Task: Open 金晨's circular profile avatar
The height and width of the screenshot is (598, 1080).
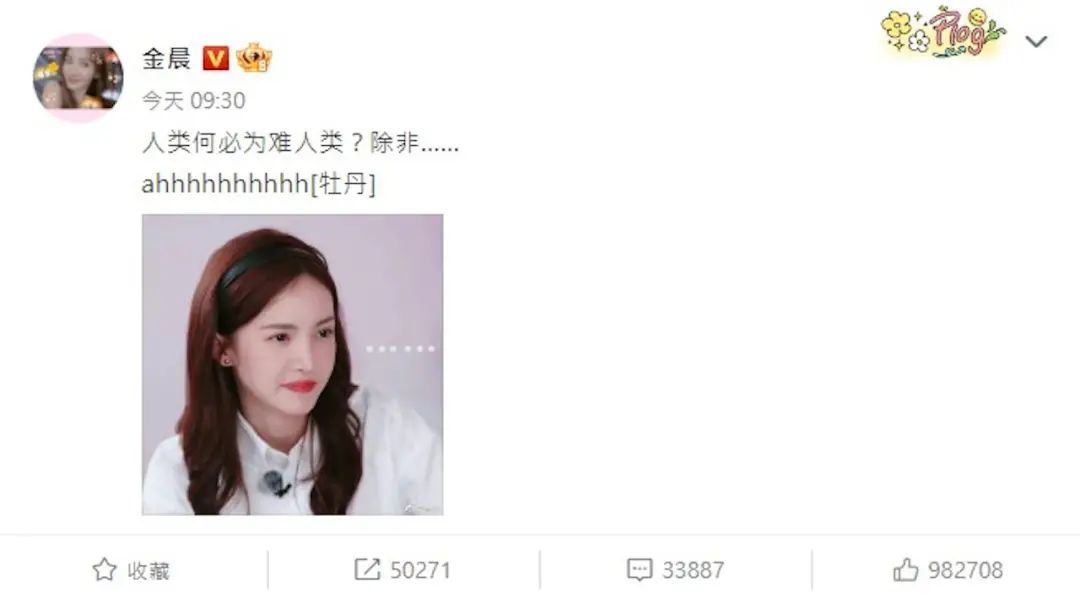Action: point(78,78)
